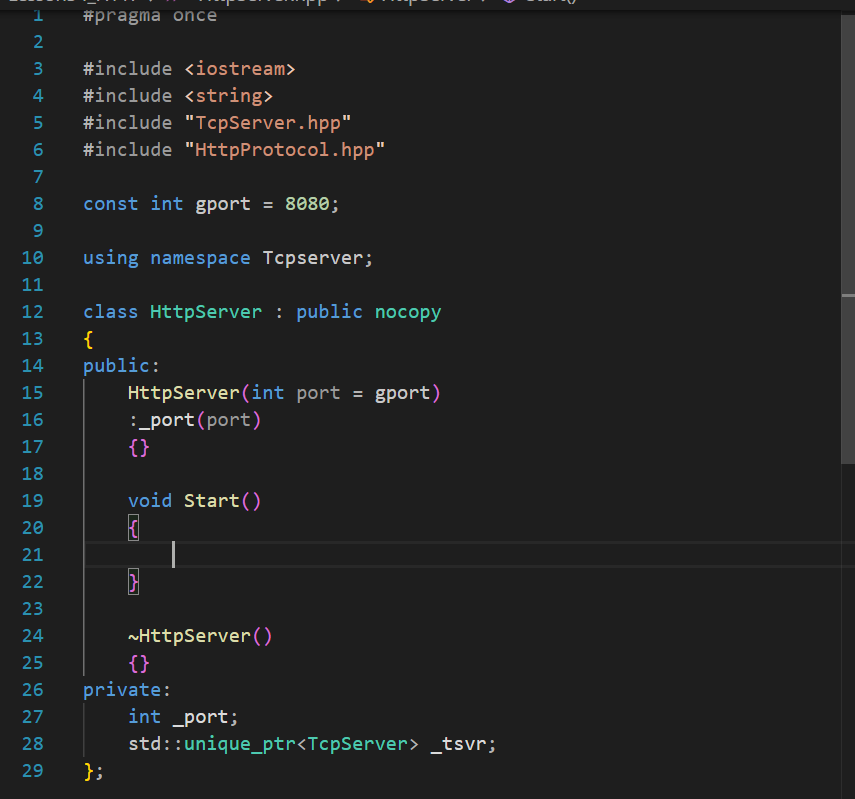
Task: Click the overview ruler marker in the scrollbar
Action: 848,294
